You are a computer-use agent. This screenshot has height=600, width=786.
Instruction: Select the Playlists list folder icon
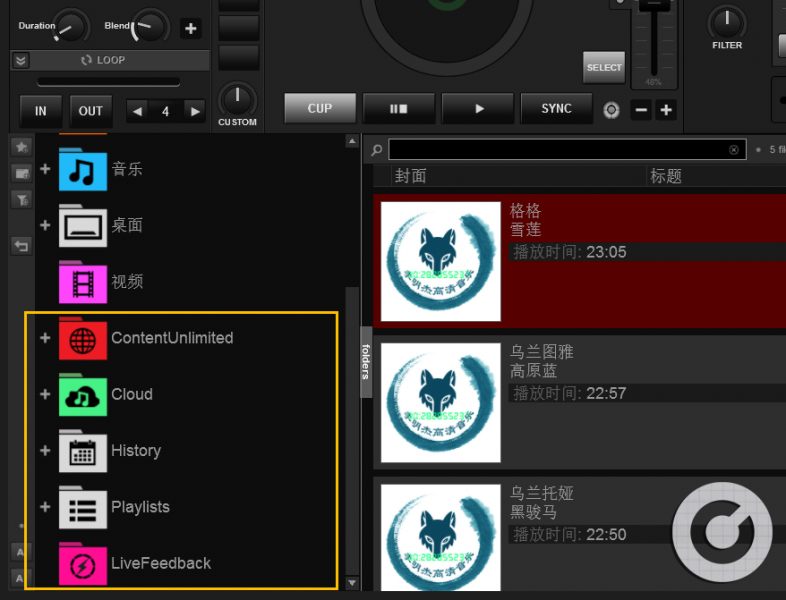tap(83, 507)
